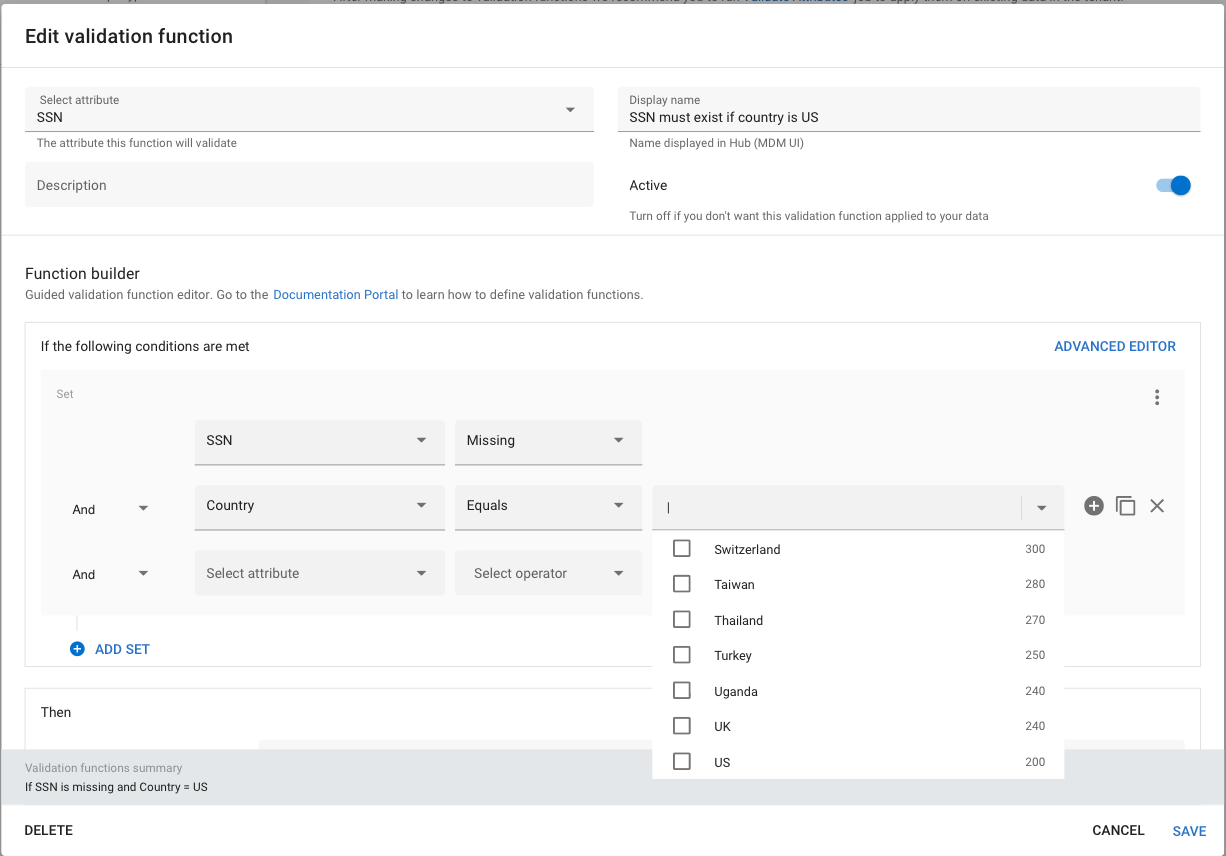1226x856 pixels.
Task: Remove the Country condition row
Action: [1157, 506]
